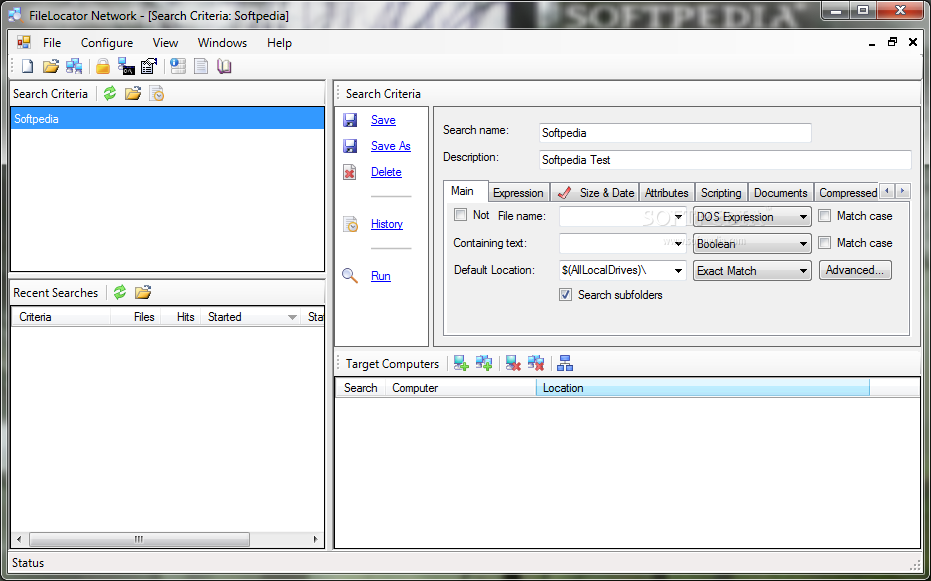Click the blue info list toolbar icon

pos(178,66)
